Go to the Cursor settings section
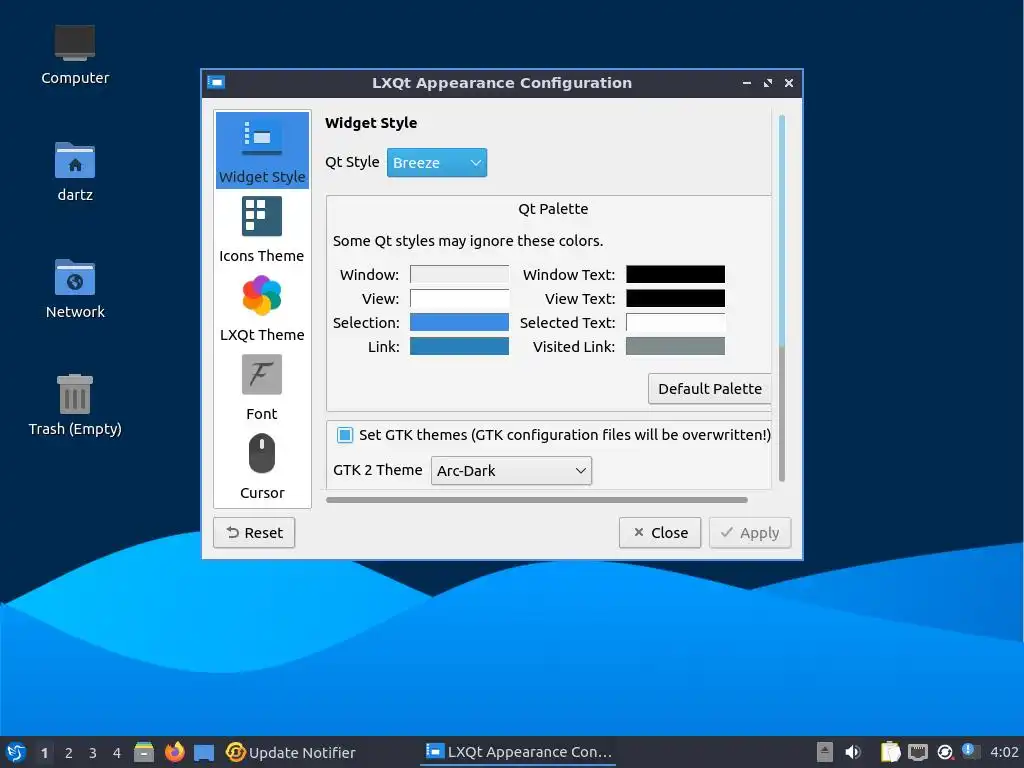 point(262,466)
